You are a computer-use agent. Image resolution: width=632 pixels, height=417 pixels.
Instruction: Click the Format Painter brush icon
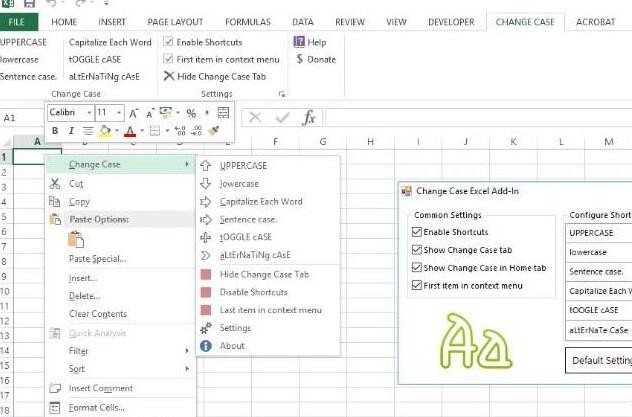click(x=214, y=130)
